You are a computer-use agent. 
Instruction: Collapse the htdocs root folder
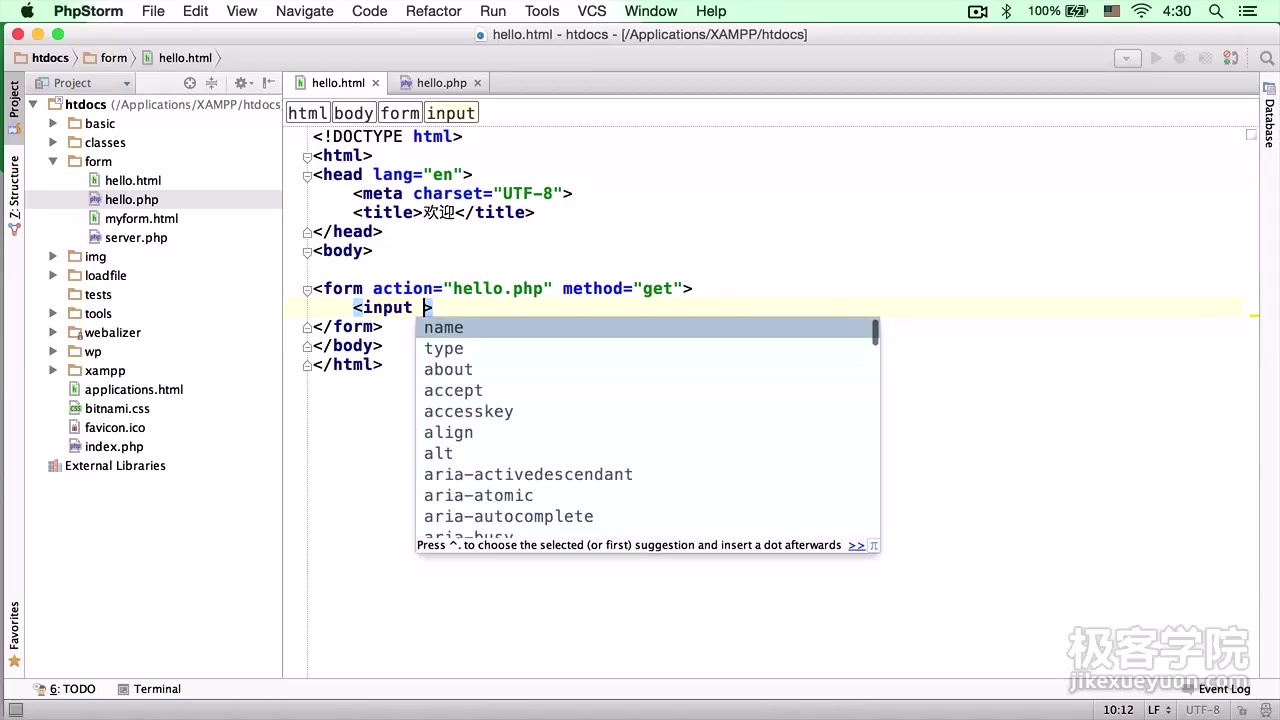pyautogui.click(x=33, y=104)
